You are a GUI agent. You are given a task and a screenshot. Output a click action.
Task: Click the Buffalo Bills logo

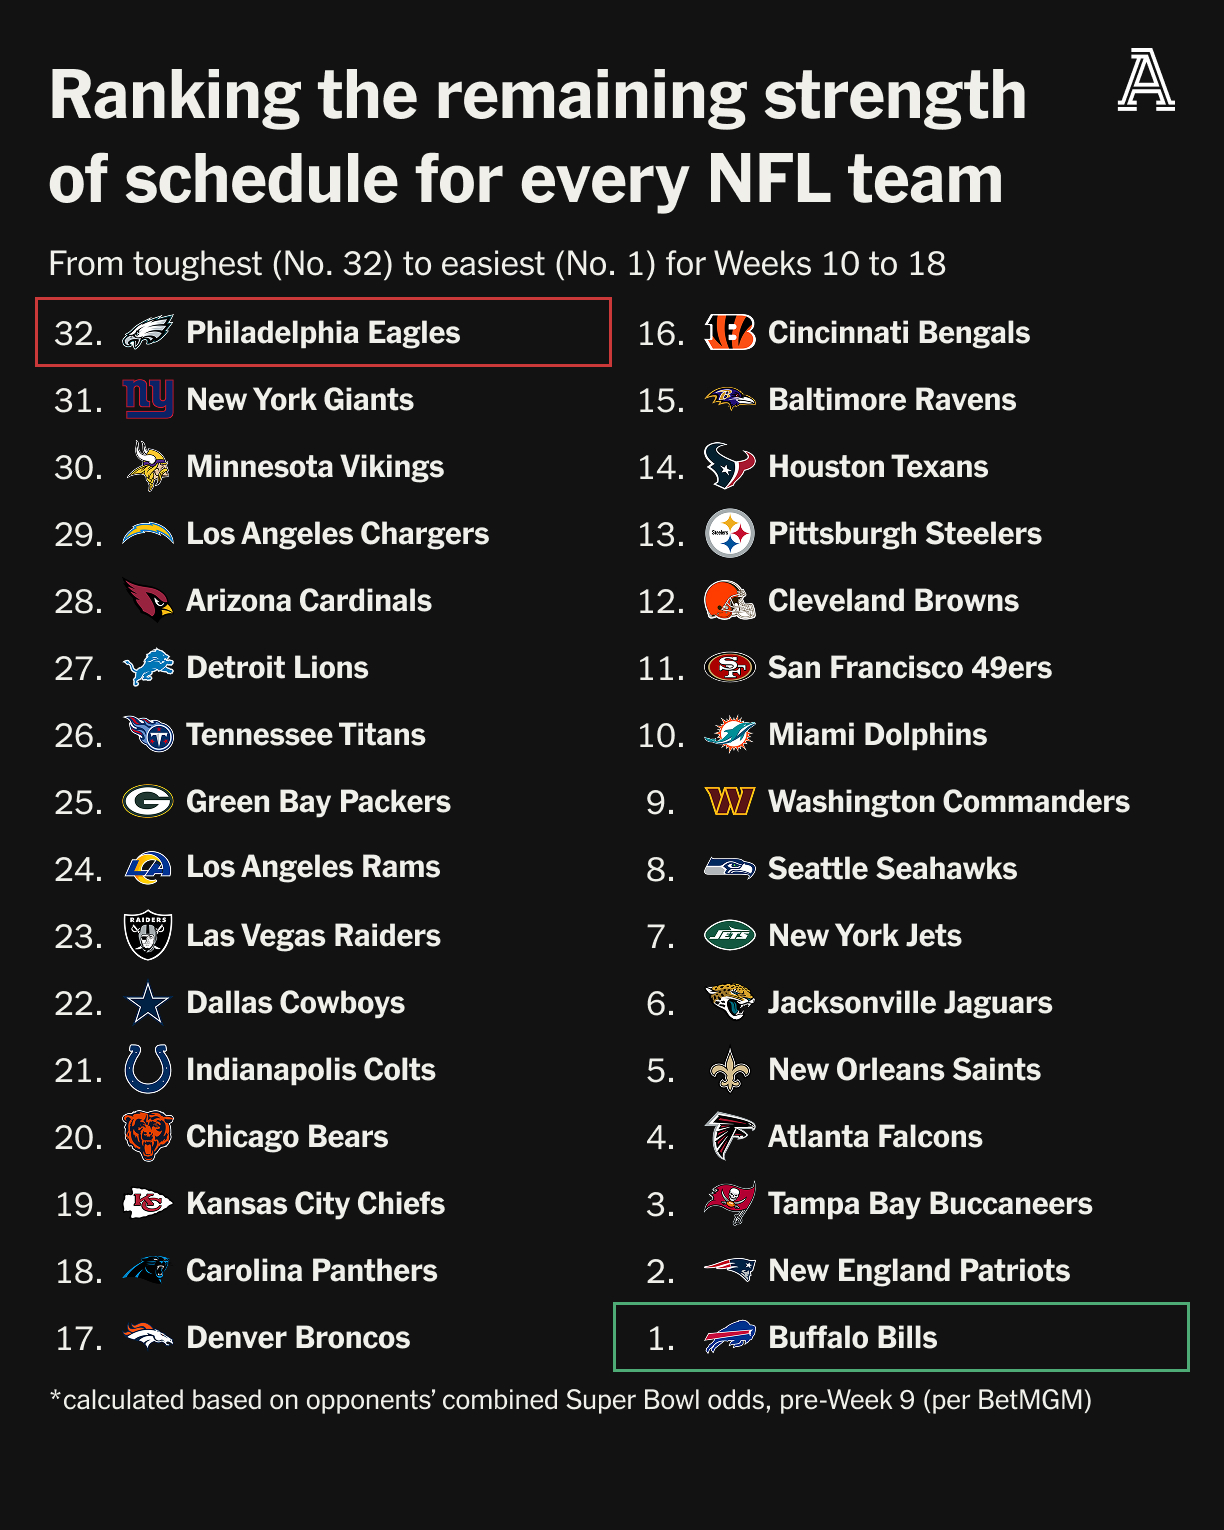click(x=730, y=1337)
